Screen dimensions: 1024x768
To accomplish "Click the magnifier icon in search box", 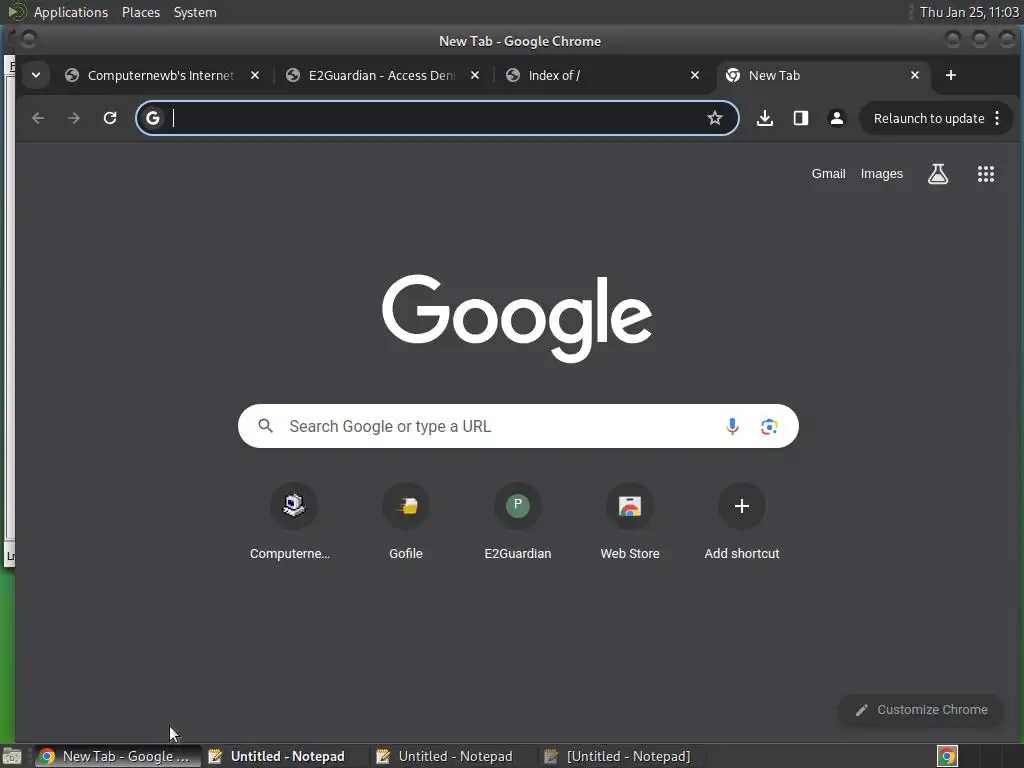I will 265,426.
